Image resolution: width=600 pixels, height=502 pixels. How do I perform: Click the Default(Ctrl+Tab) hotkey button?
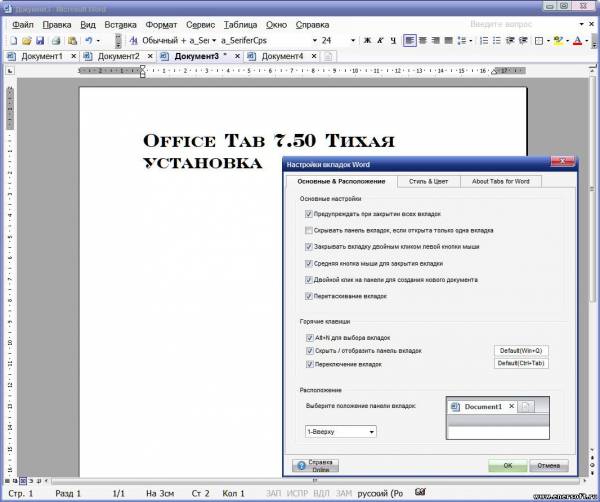point(521,363)
